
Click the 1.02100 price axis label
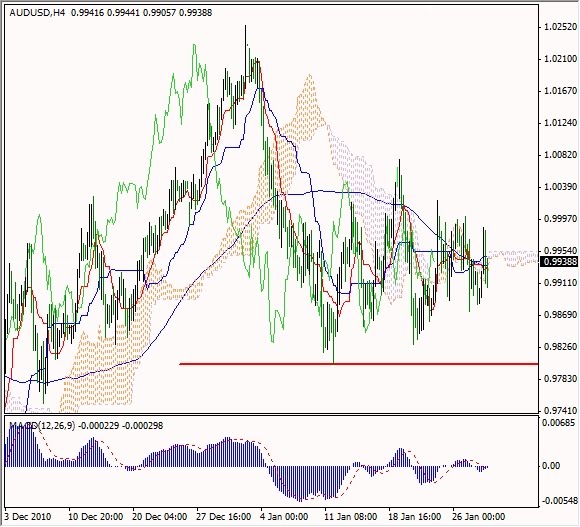(560, 59)
